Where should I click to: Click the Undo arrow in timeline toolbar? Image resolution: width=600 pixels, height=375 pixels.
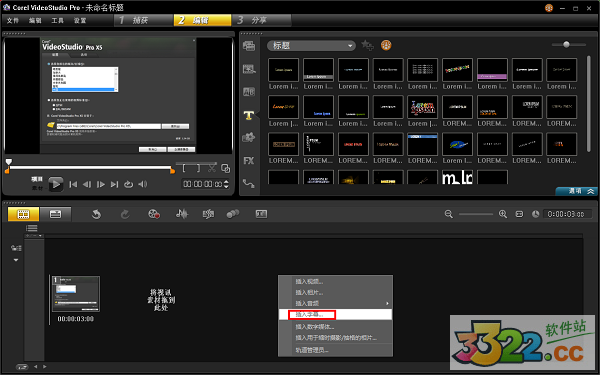tap(96, 214)
